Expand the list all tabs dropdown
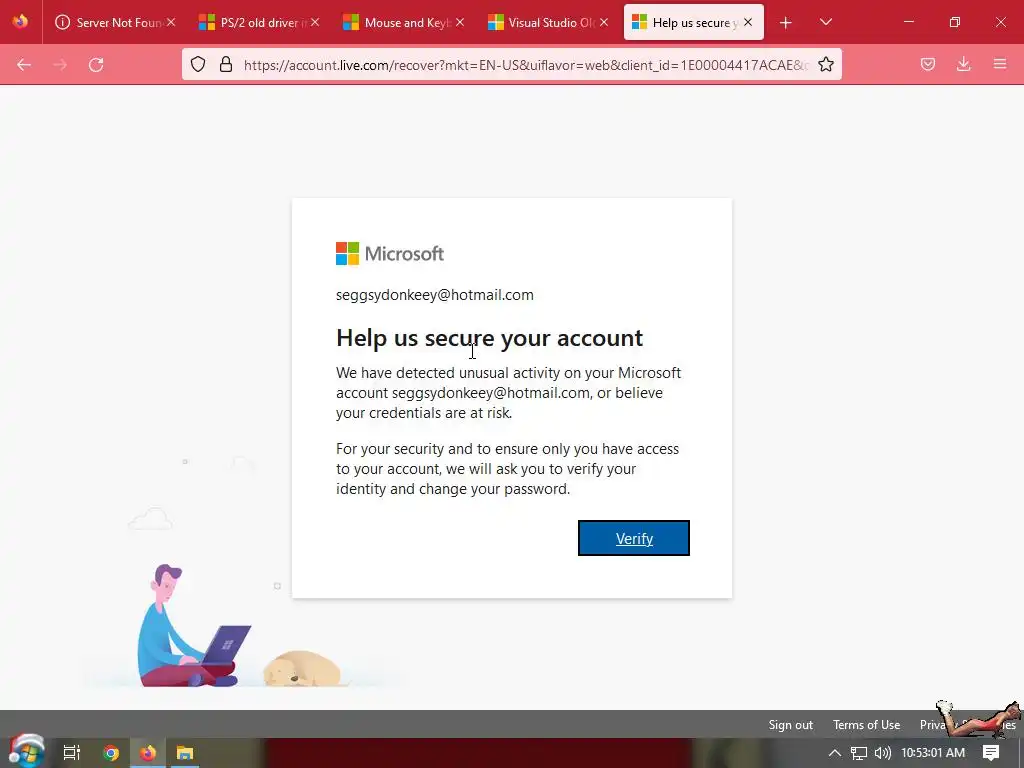This screenshot has width=1024, height=768. pos(825,22)
